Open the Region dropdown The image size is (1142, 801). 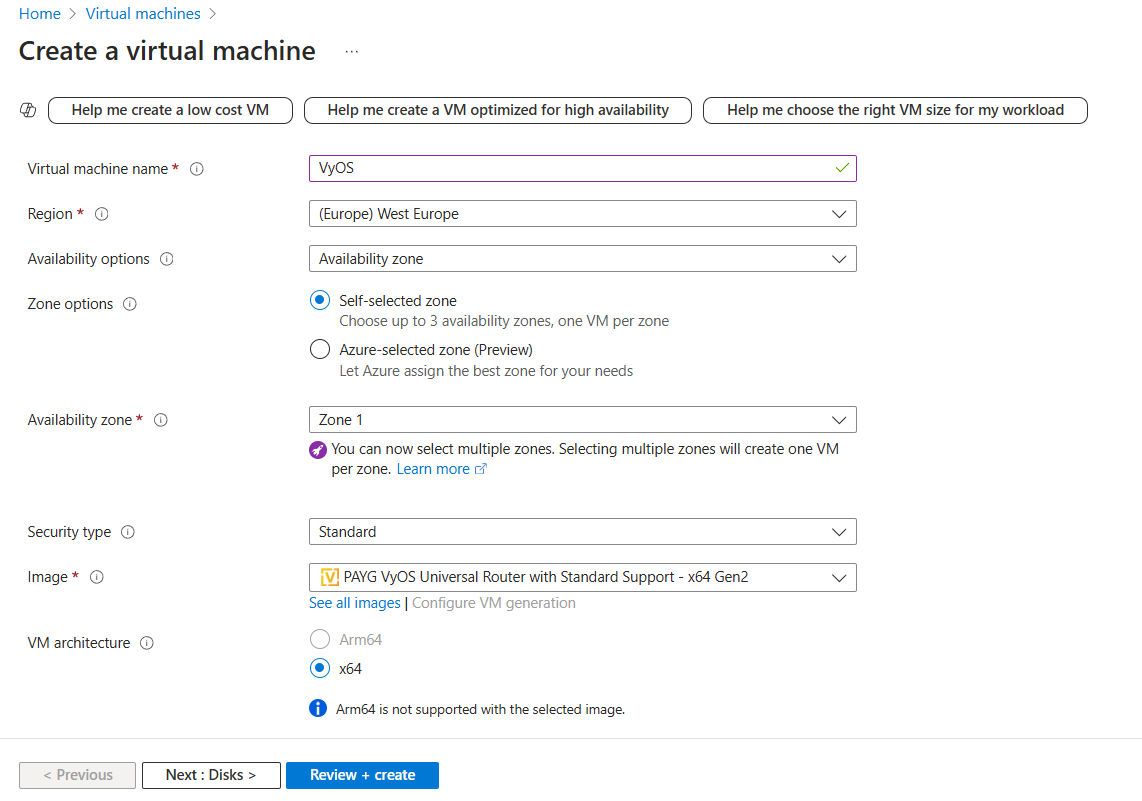(x=839, y=213)
